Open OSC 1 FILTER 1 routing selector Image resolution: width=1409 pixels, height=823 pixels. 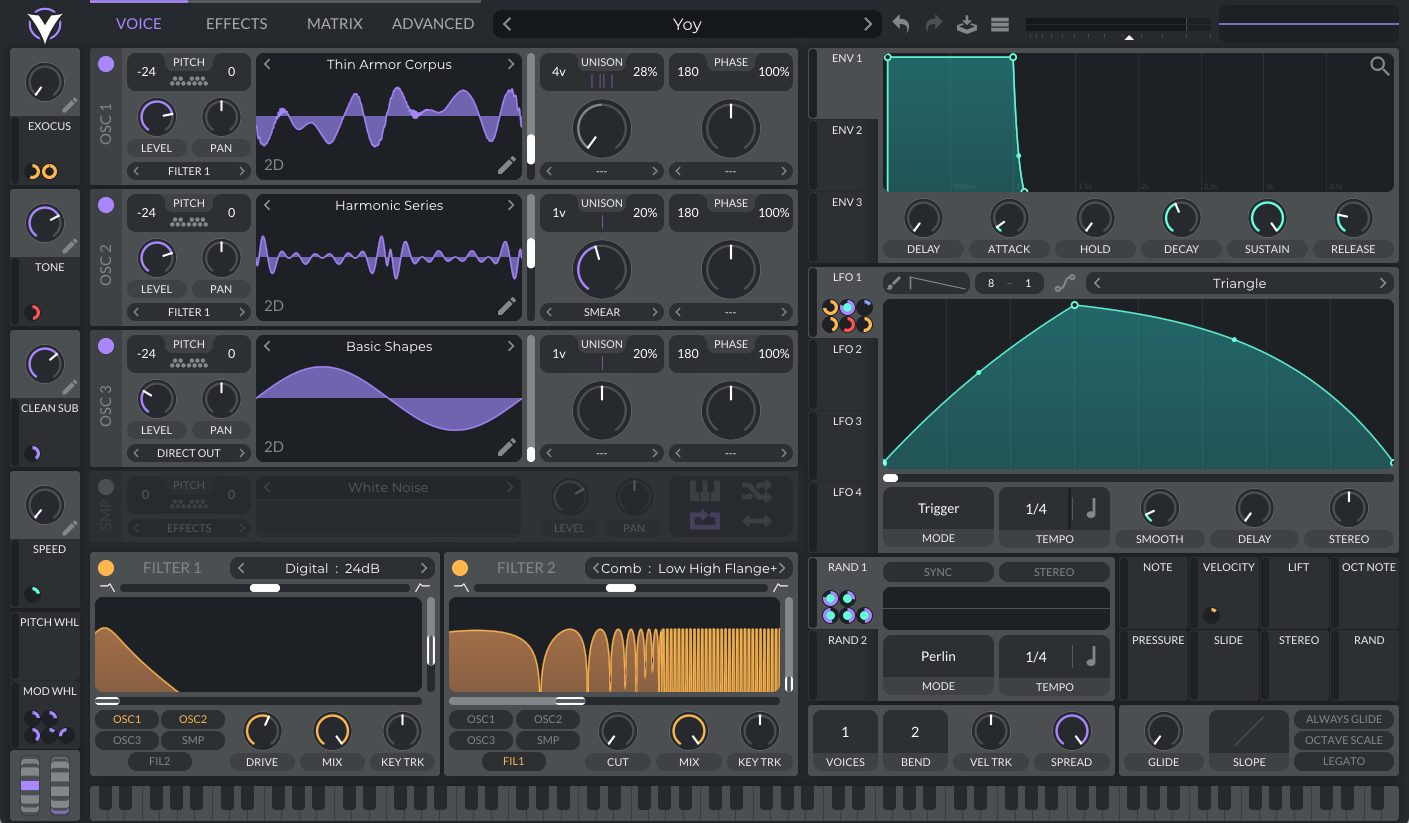point(189,171)
